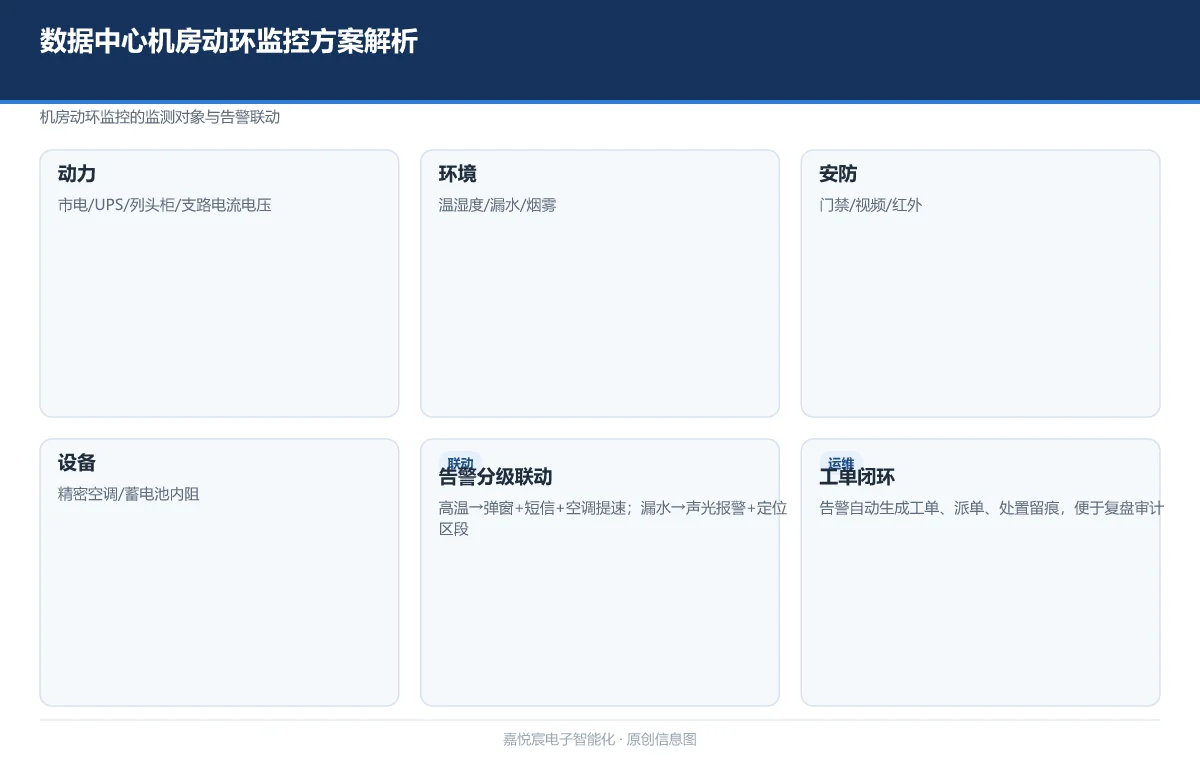
Task: Select text 门禁/视频/红外
Action: [871, 205]
